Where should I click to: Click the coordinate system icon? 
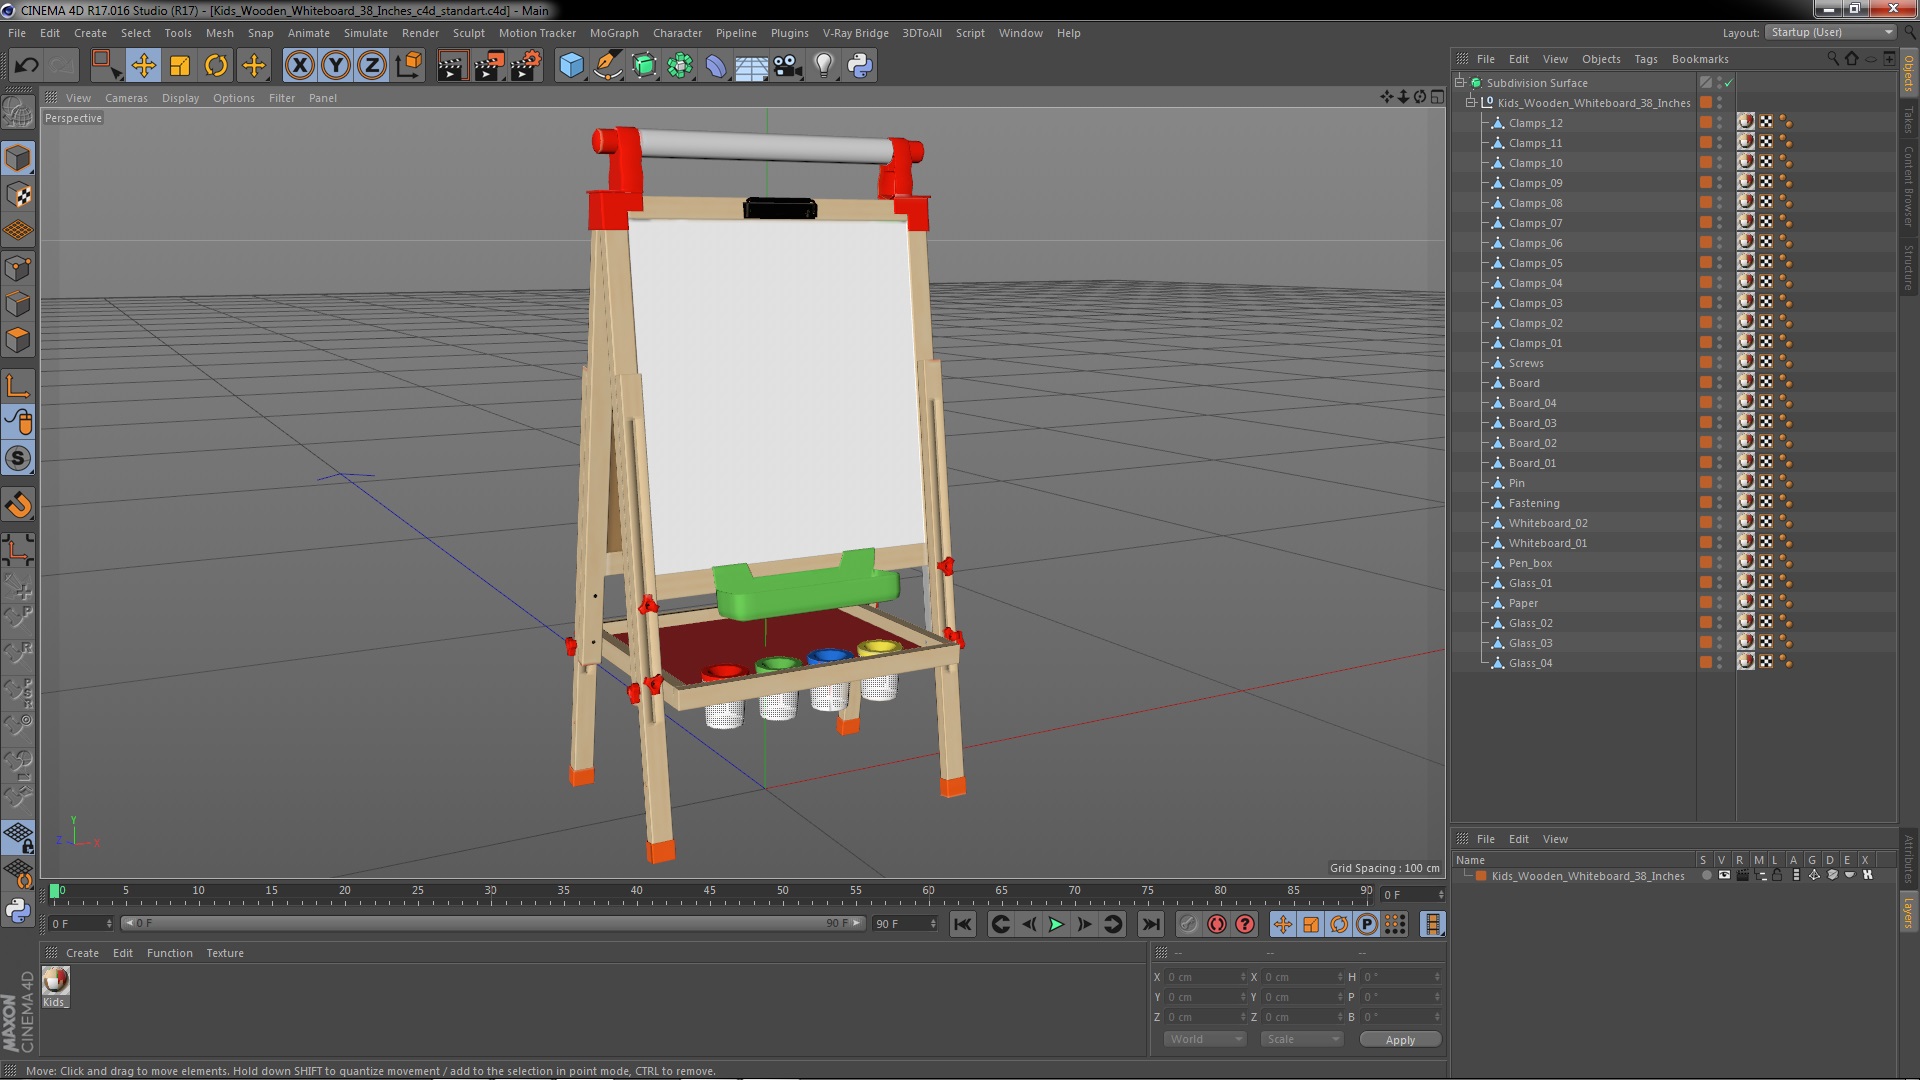pyautogui.click(x=409, y=66)
